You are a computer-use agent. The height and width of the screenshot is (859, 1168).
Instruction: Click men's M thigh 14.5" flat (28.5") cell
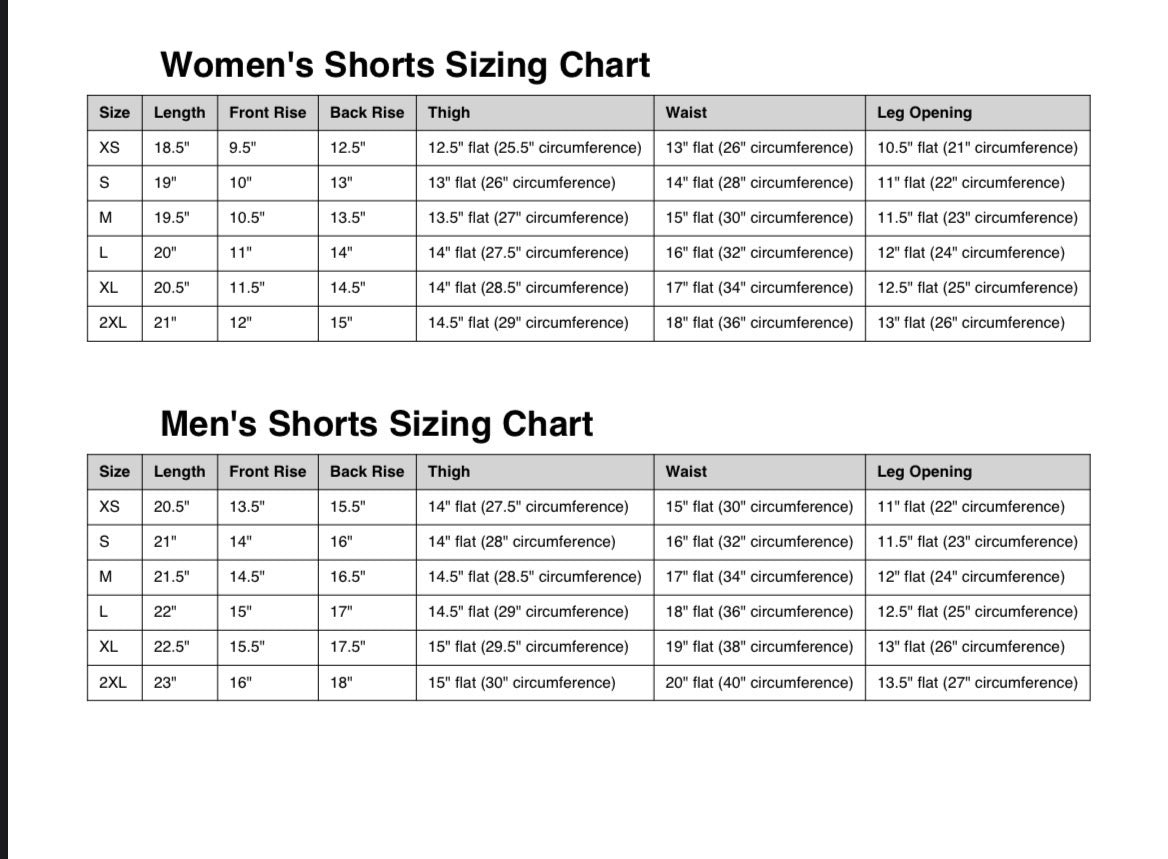click(x=535, y=577)
